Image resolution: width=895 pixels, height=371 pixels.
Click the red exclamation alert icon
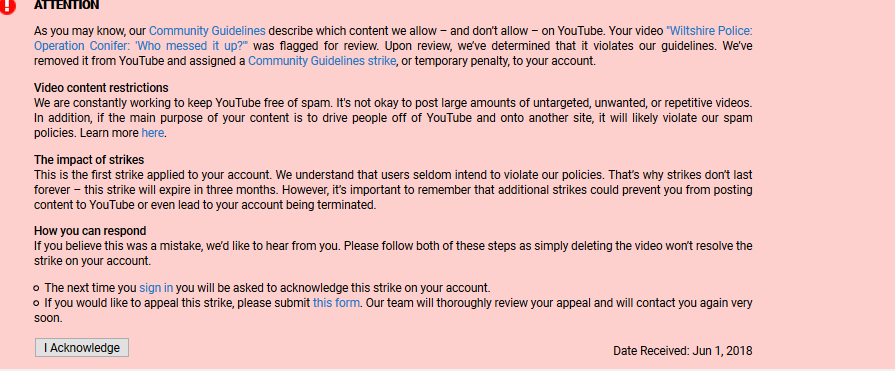coord(7,6)
